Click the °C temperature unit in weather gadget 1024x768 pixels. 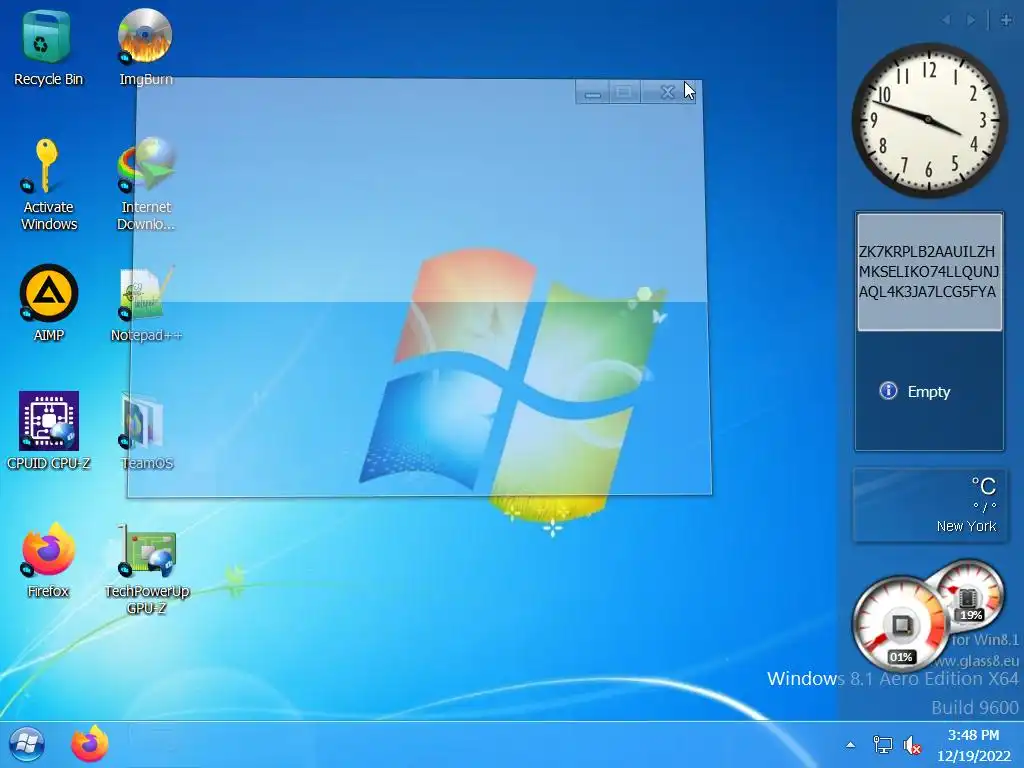click(984, 487)
